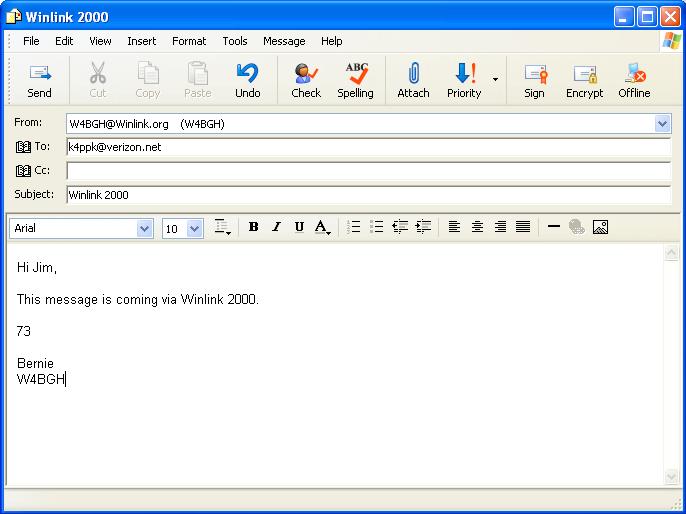The height and width of the screenshot is (514, 686).
Task: Open the font size 10 dropdown
Action: (x=194, y=228)
